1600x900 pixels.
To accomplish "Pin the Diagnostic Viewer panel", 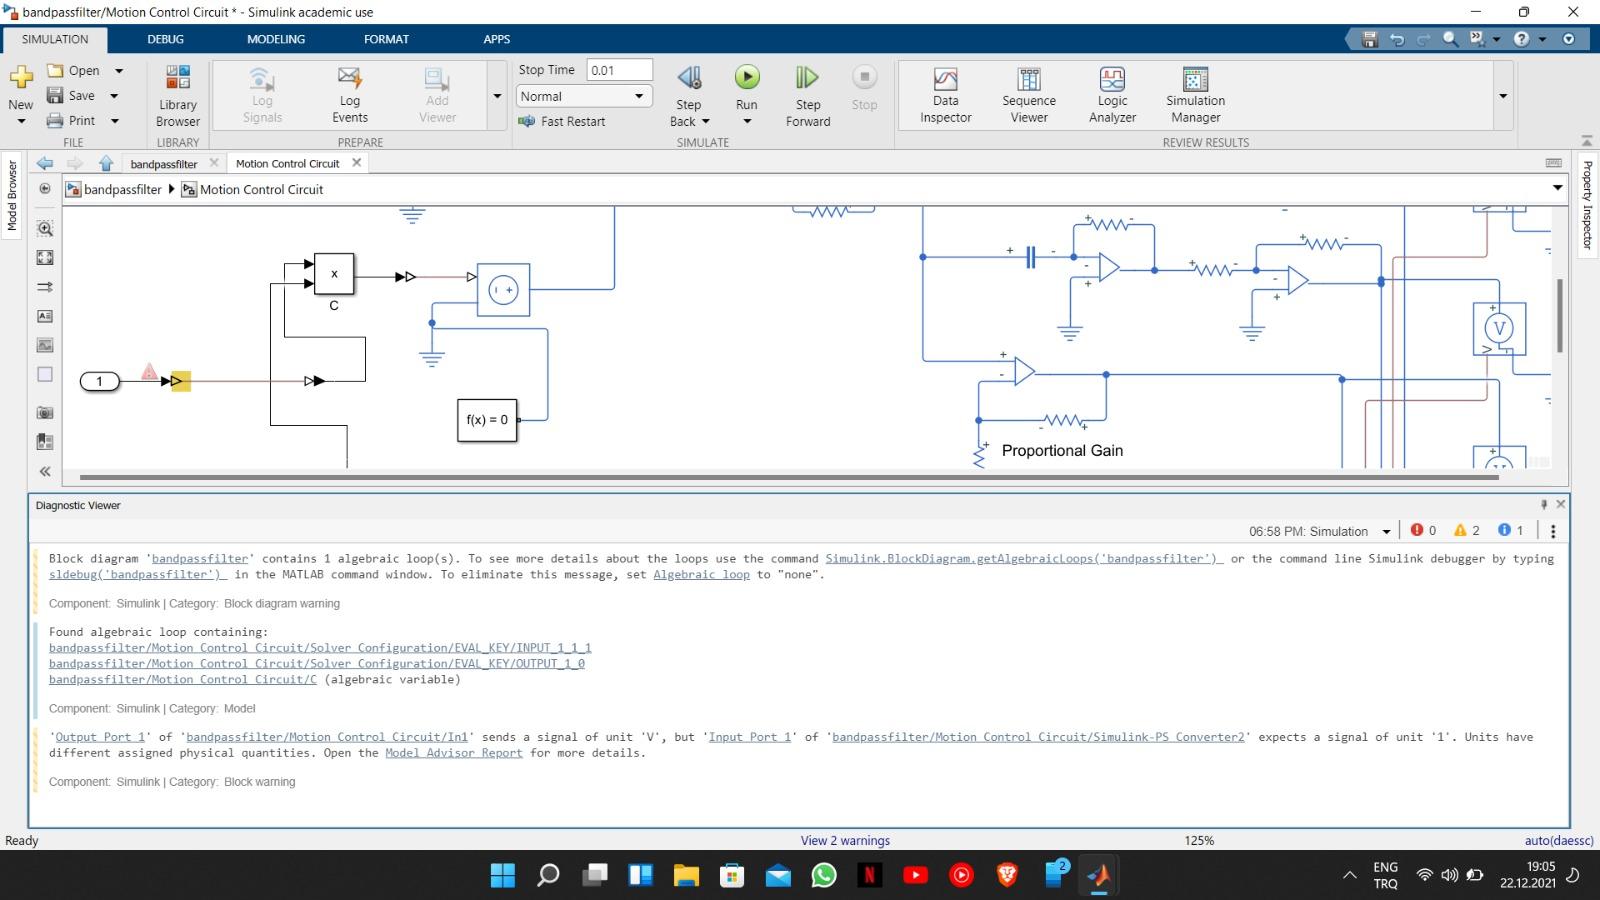I will (1546, 505).
